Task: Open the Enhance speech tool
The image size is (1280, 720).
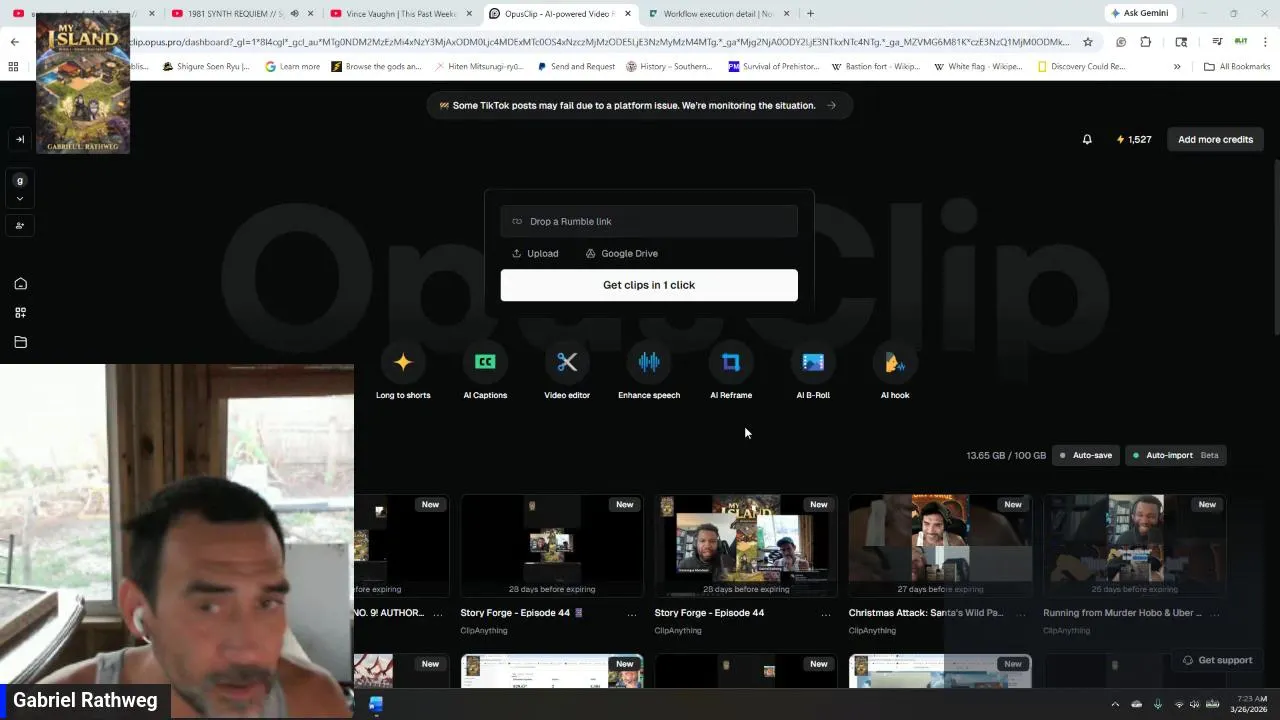Action: (x=649, y=374)
